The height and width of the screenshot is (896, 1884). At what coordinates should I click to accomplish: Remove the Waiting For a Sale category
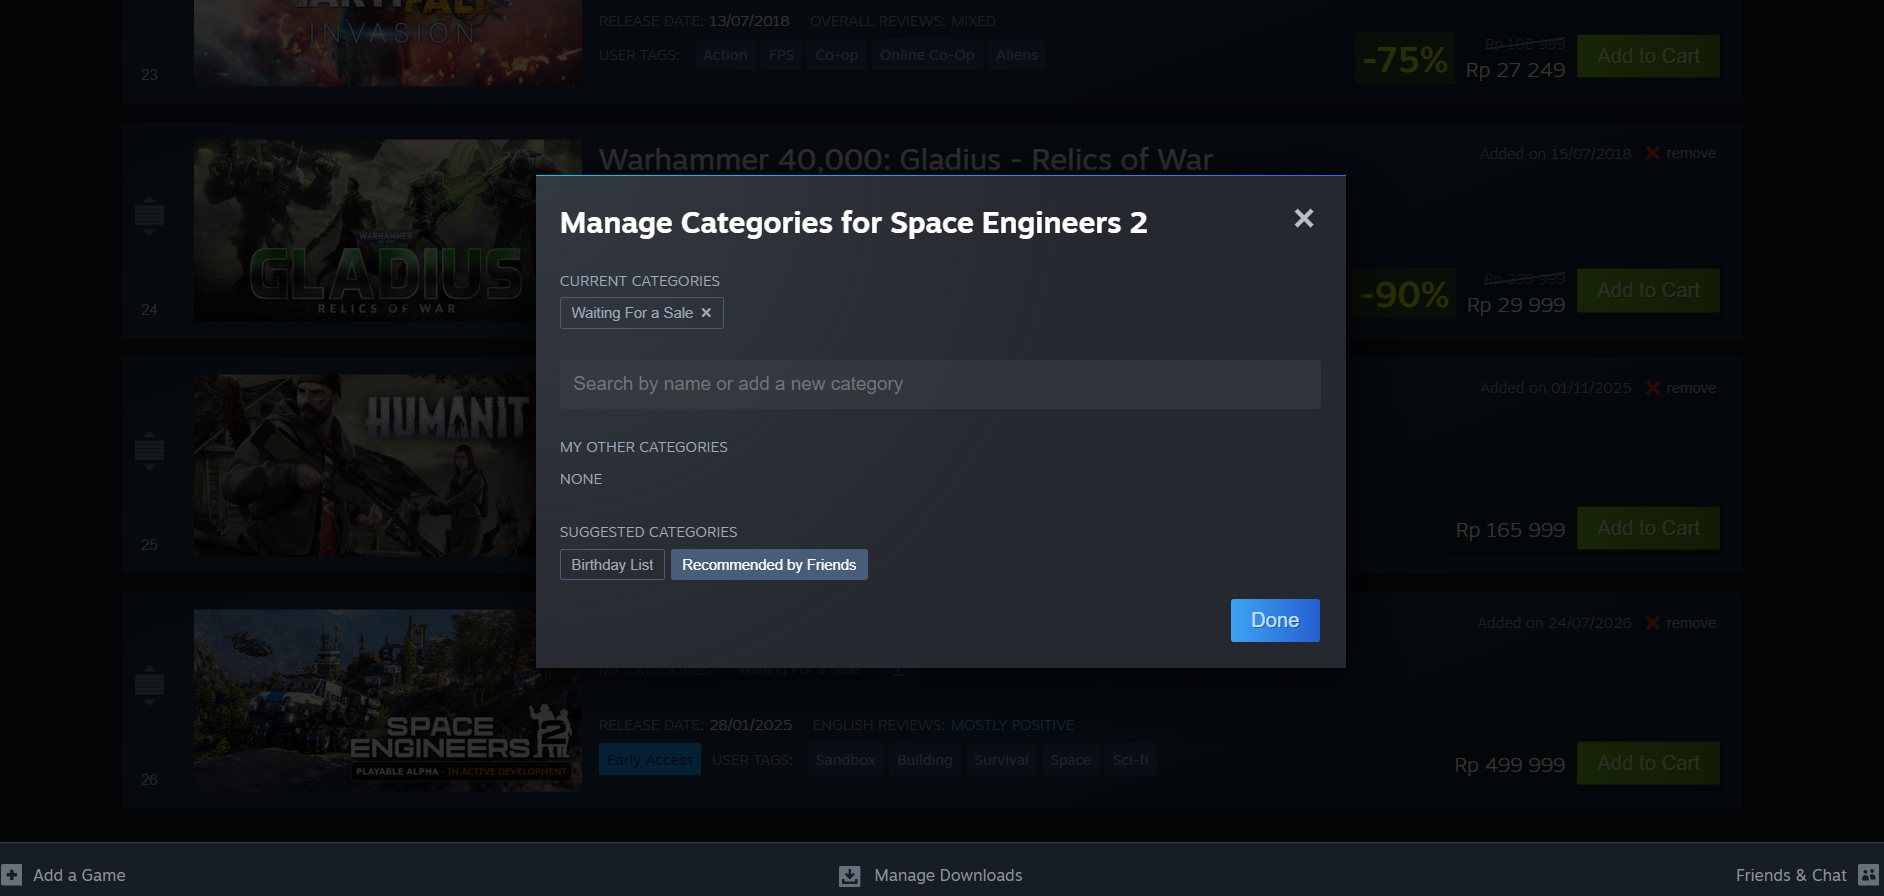click(x=706, y=313)
